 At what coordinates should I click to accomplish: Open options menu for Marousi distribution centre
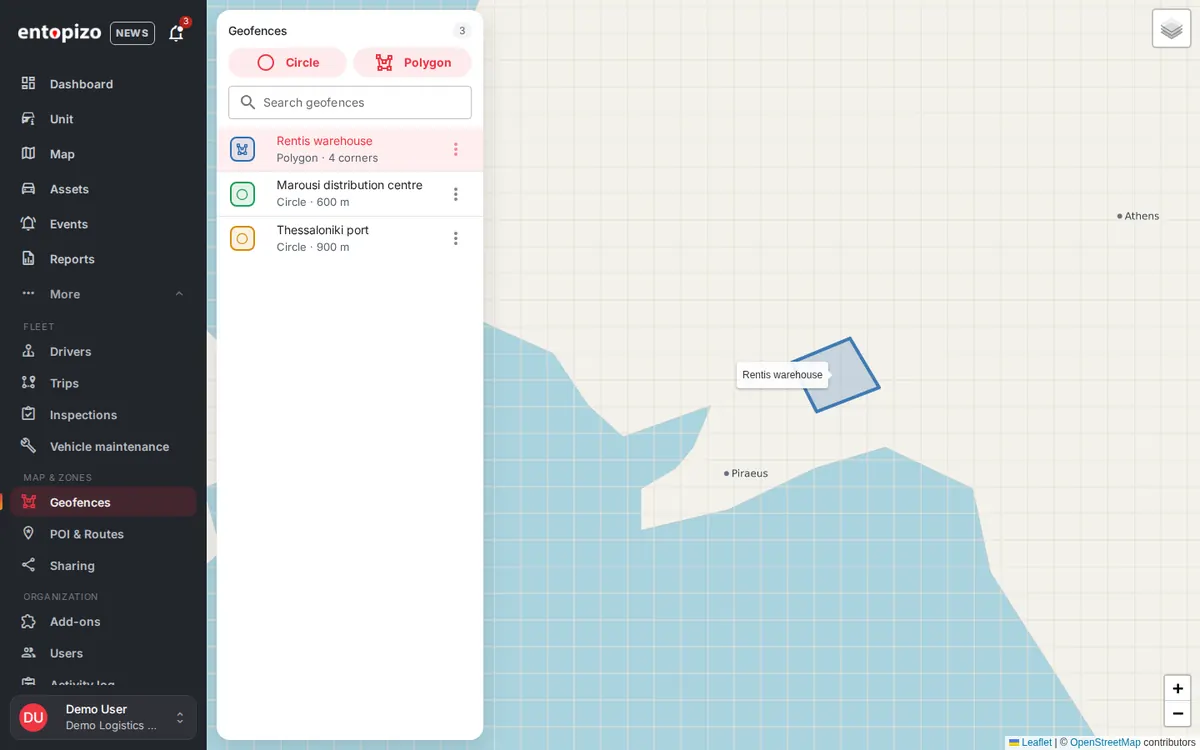point(456,194)
